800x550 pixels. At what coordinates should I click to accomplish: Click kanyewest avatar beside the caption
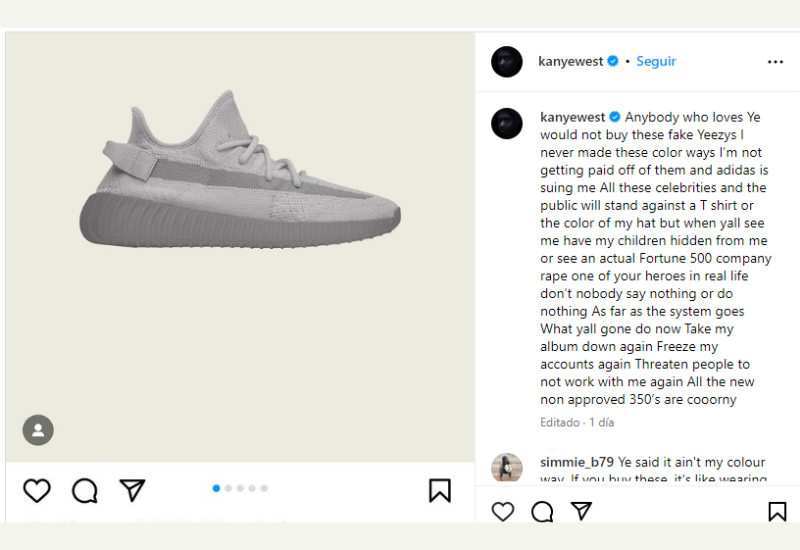507,123
